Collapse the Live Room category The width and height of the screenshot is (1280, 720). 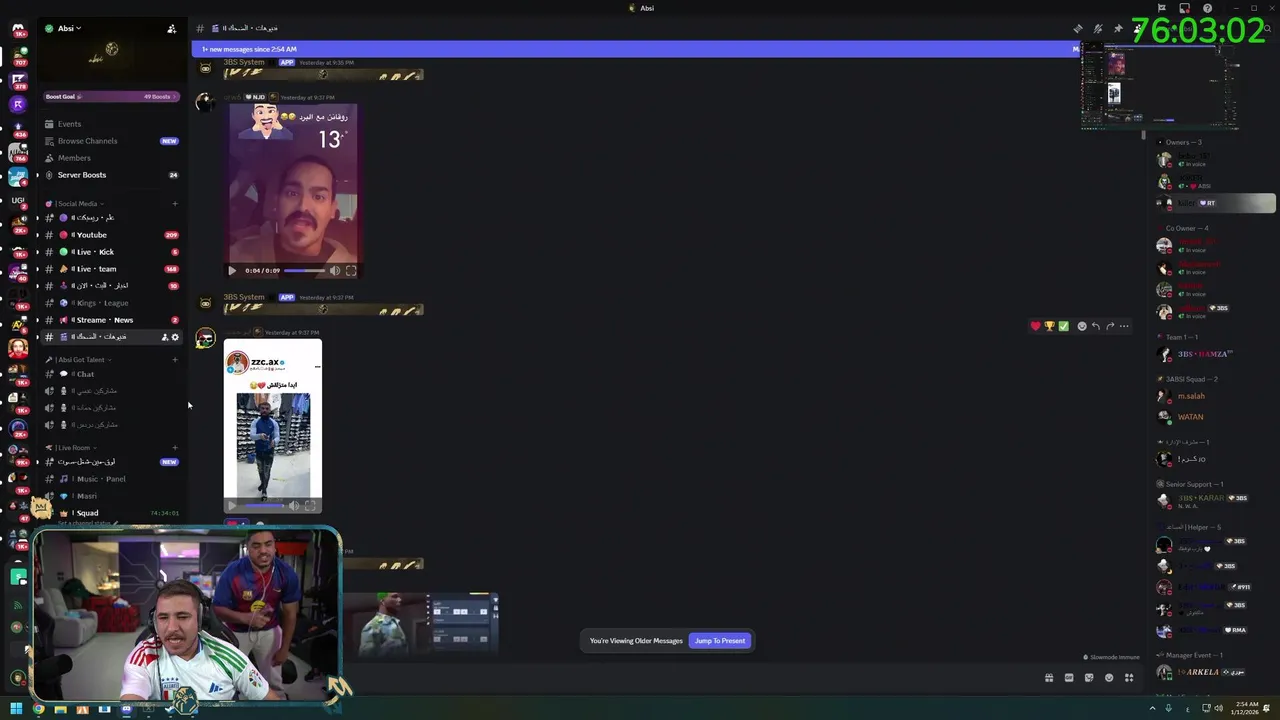point(72,448)
